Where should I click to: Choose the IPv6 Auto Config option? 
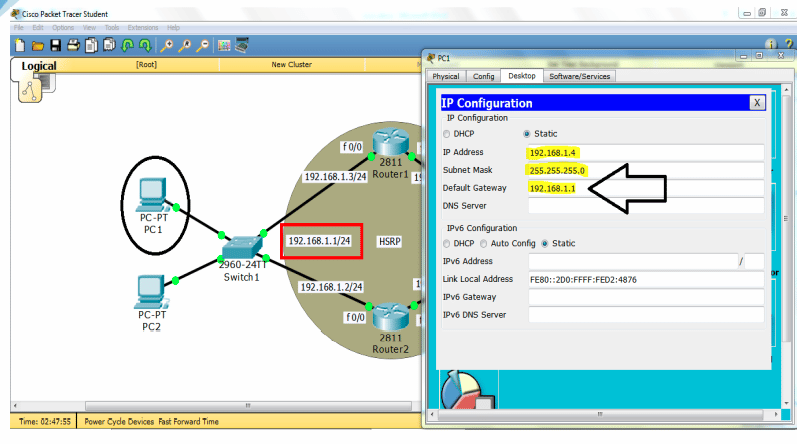click(483, 244)
